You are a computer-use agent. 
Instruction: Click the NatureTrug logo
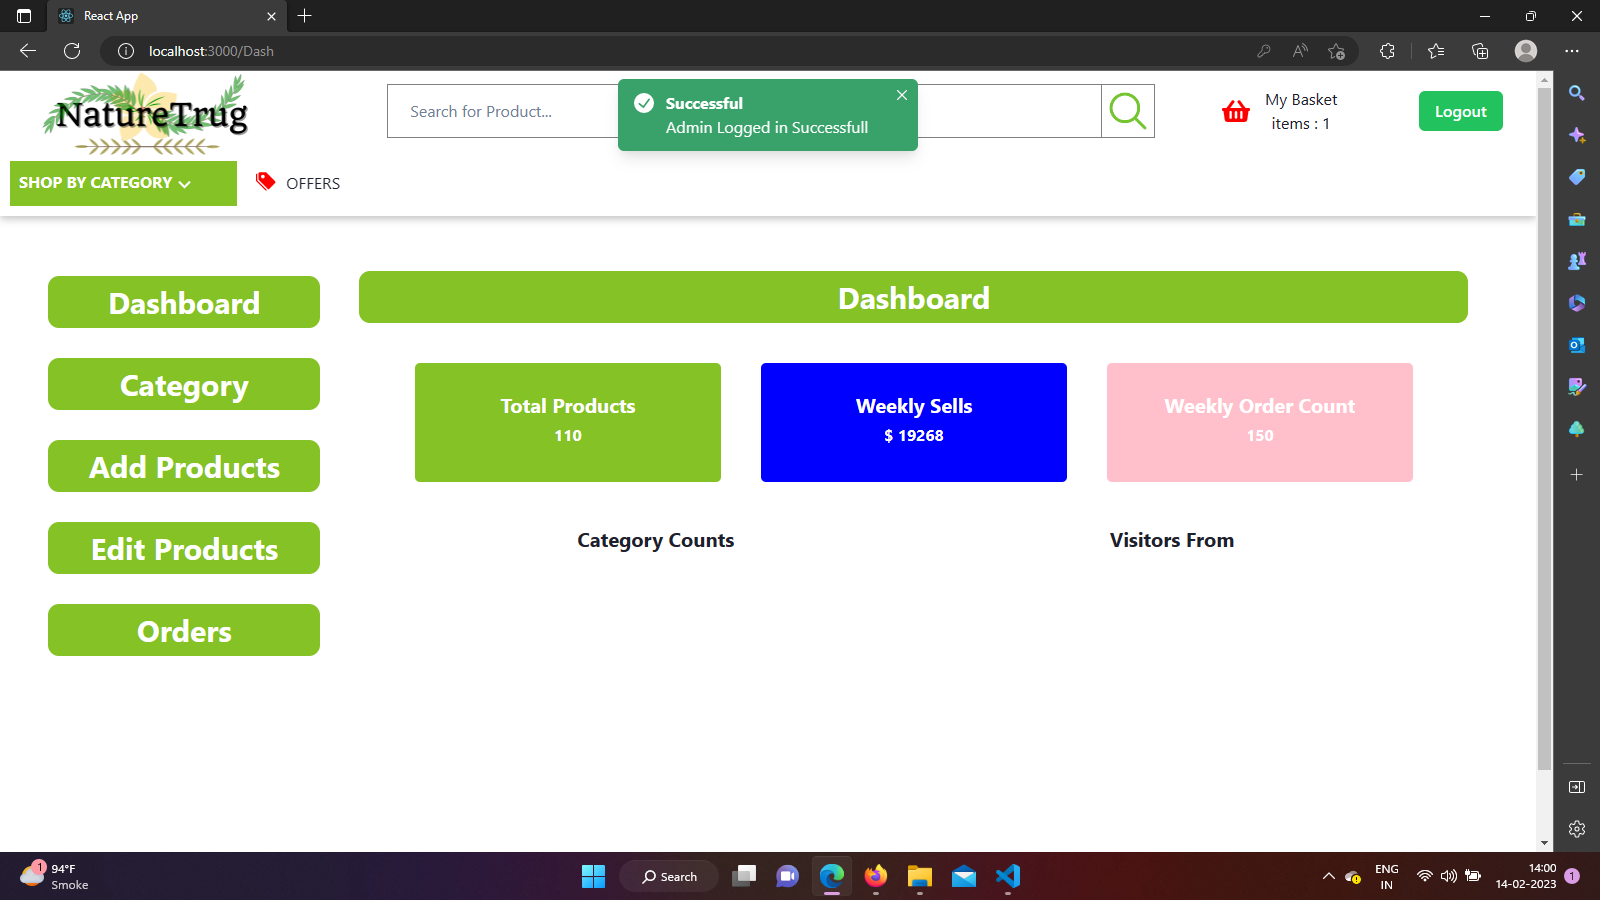146,115
